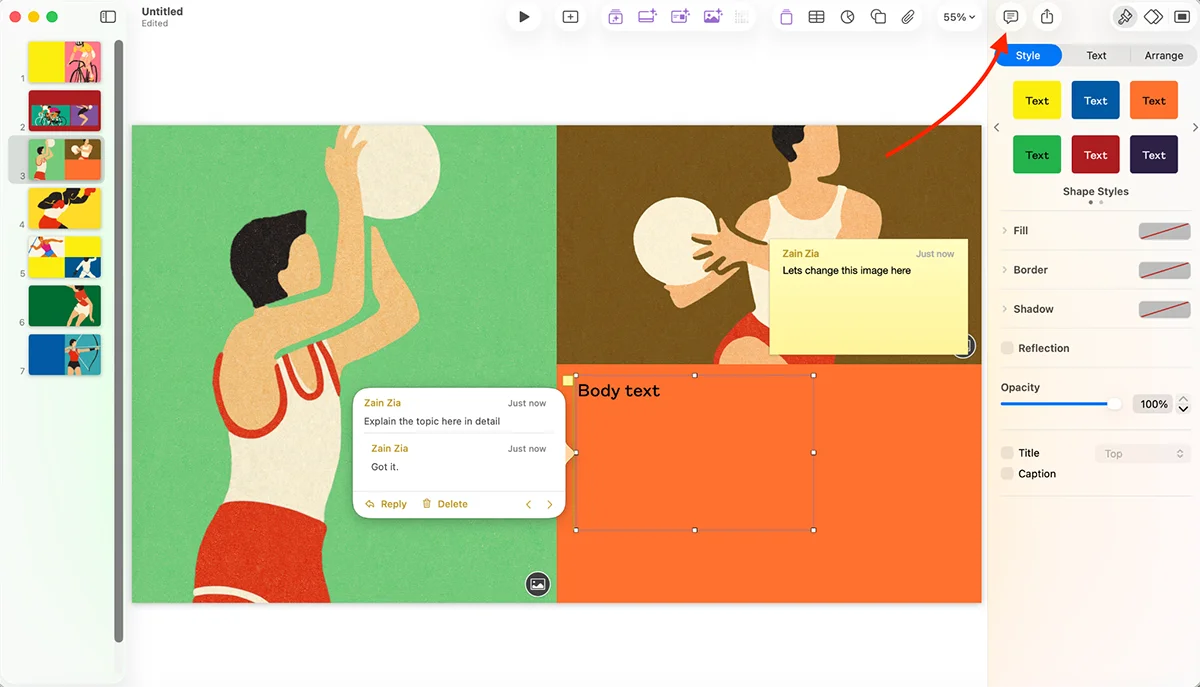Go to the next comment arrow
The height and width of the screenshot is (687, 1200).
pos(550,505)
